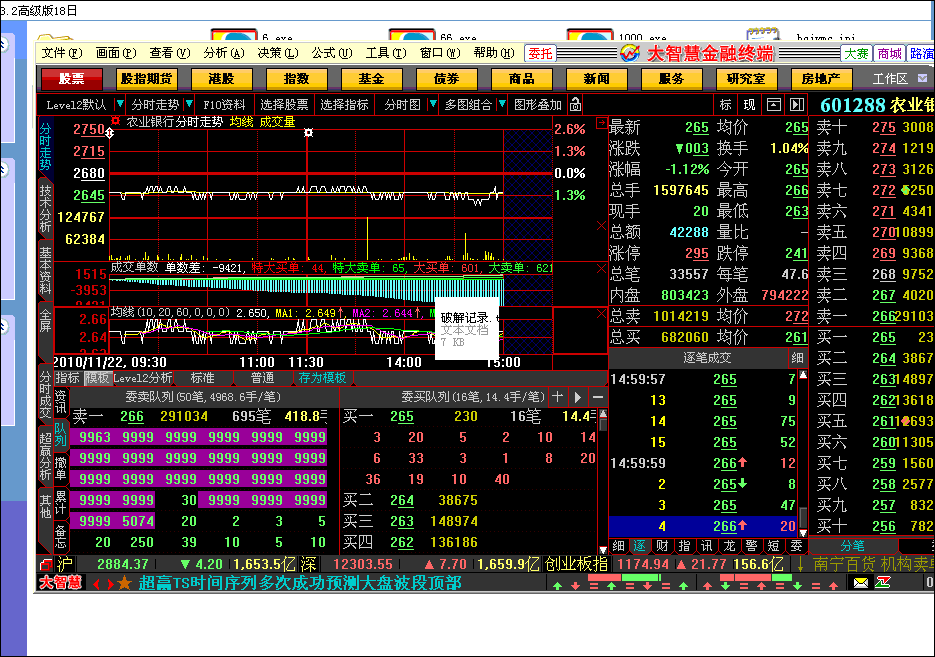Click the plus icon in 委买队列 header

point(558,396)
